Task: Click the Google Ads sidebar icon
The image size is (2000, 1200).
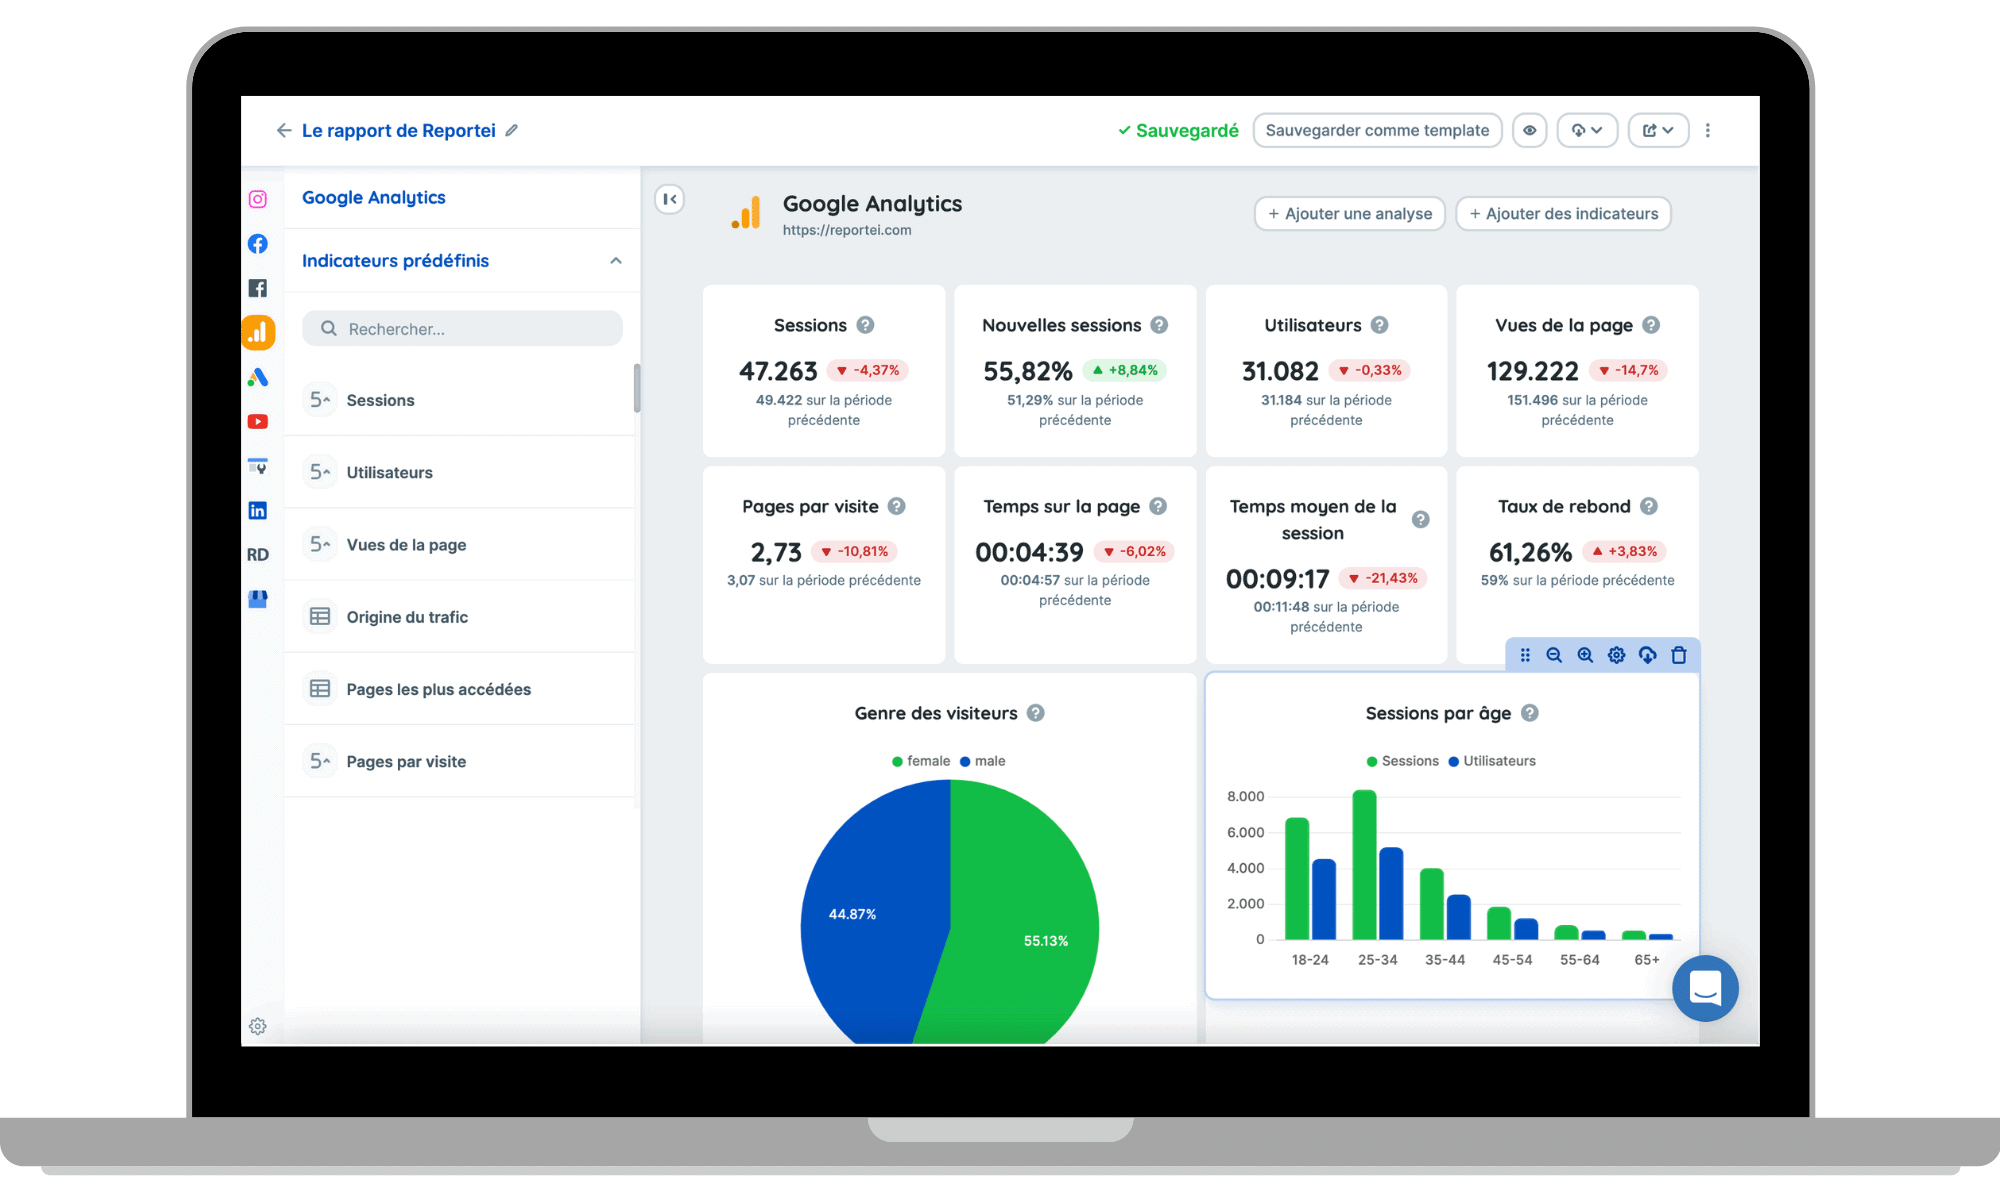Action: click(258, 377)
